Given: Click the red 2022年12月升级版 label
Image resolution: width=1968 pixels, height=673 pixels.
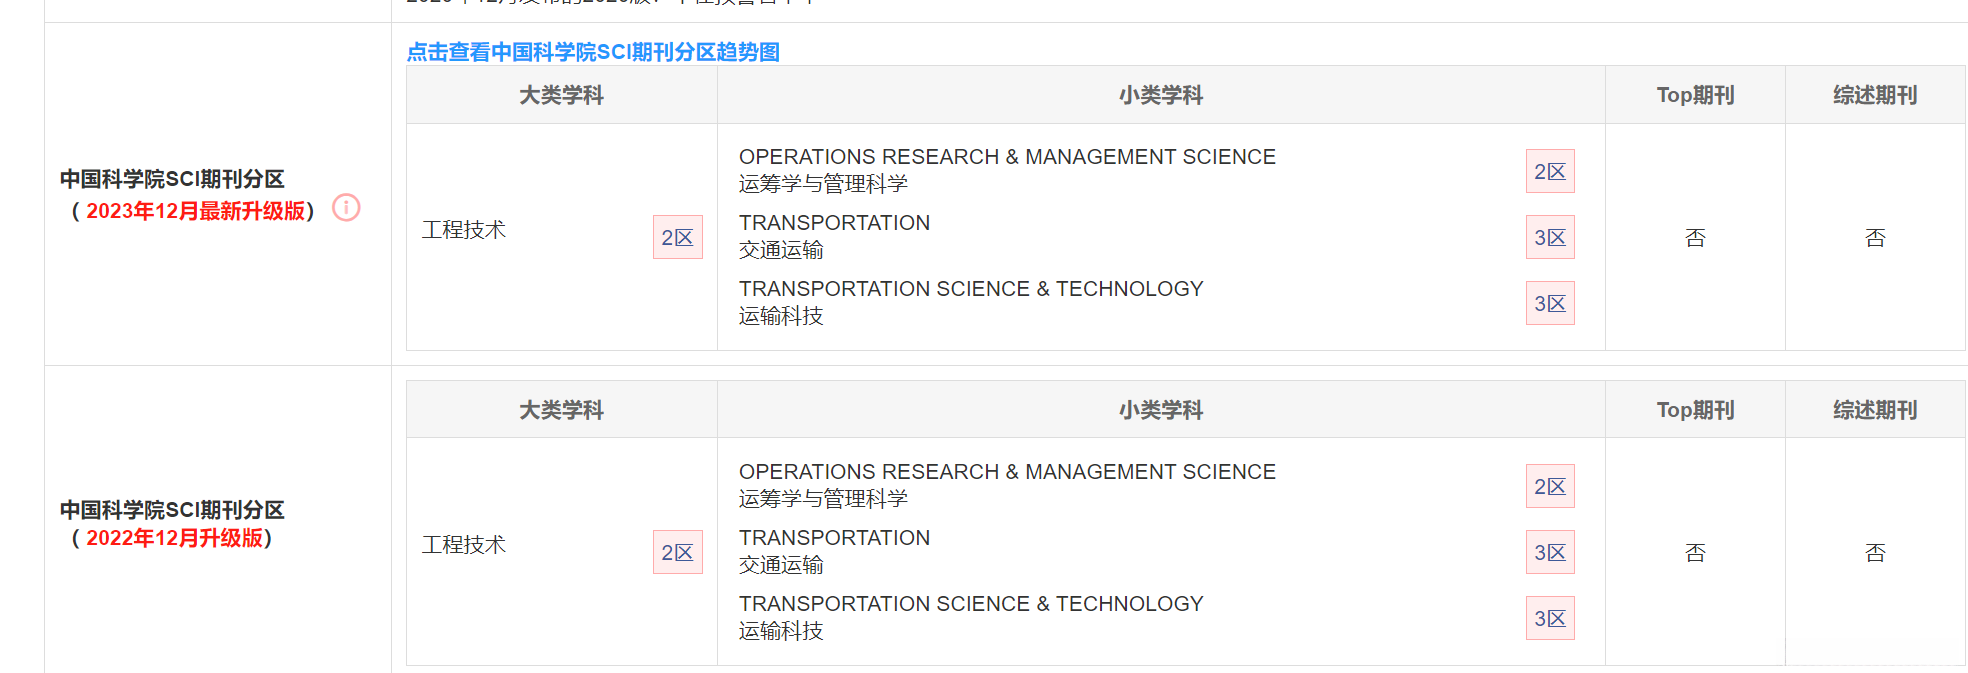Looking at the screenshot, I should click(x=174, y=538).
